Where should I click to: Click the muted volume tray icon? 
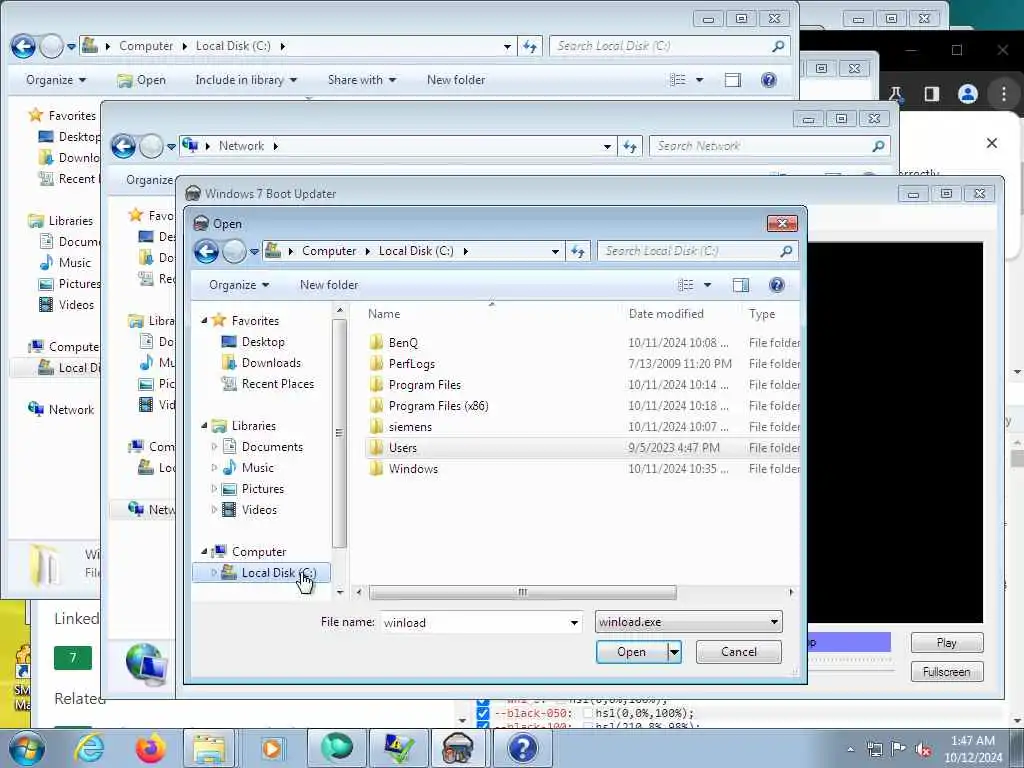923,750
